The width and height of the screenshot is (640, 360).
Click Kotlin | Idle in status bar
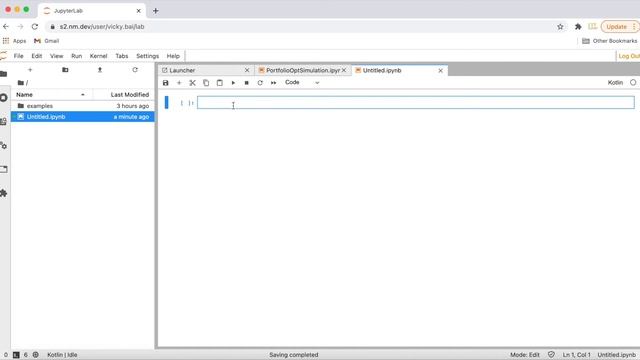point(62,355)
